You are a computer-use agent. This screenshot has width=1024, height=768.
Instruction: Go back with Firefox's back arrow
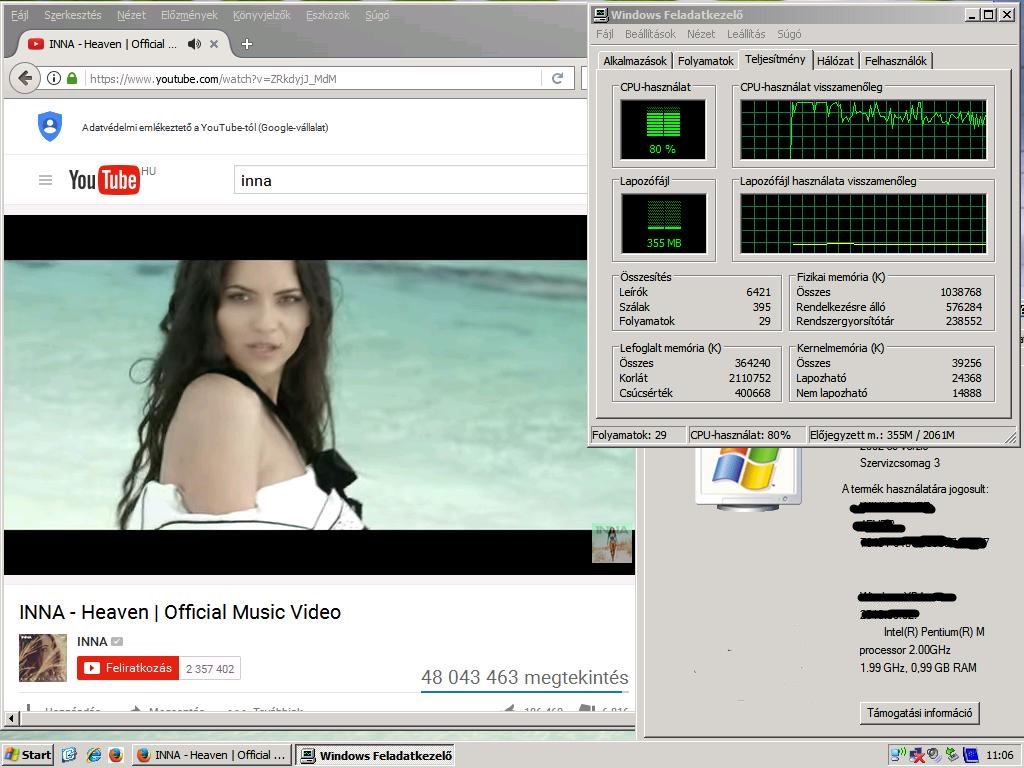pyautogui.click(x=25, y=78)
